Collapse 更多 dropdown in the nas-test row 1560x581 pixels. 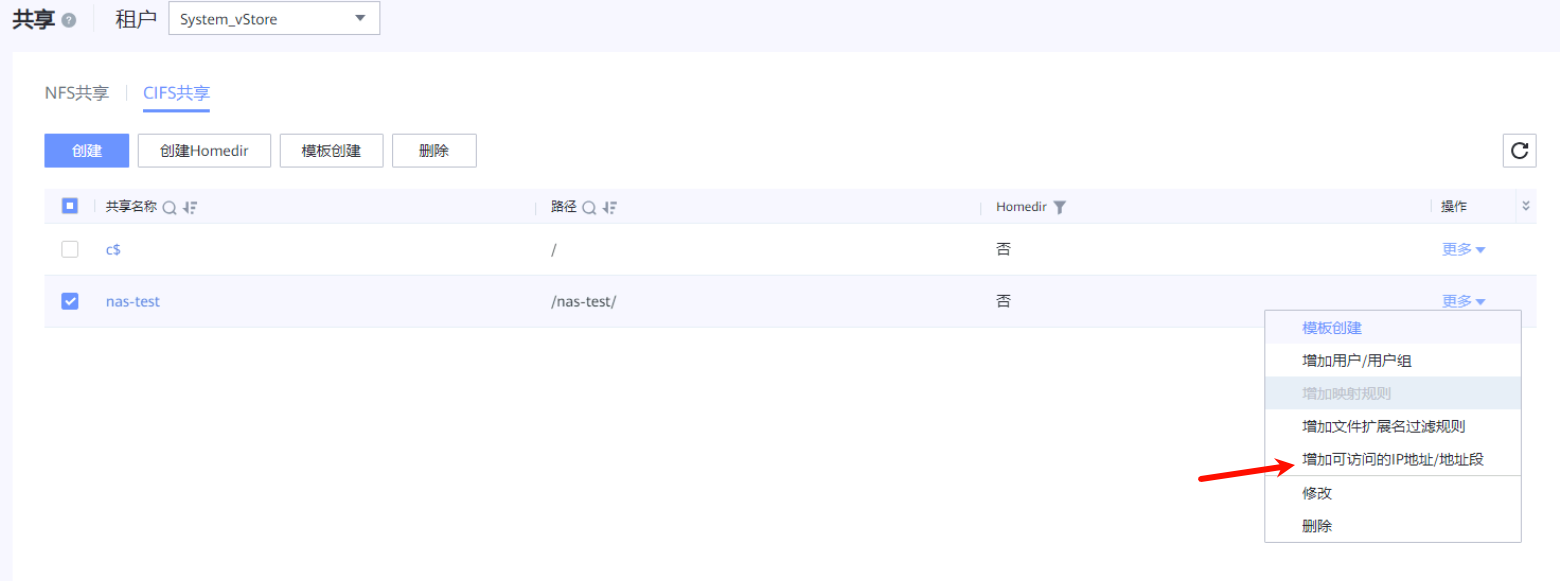1463,301
